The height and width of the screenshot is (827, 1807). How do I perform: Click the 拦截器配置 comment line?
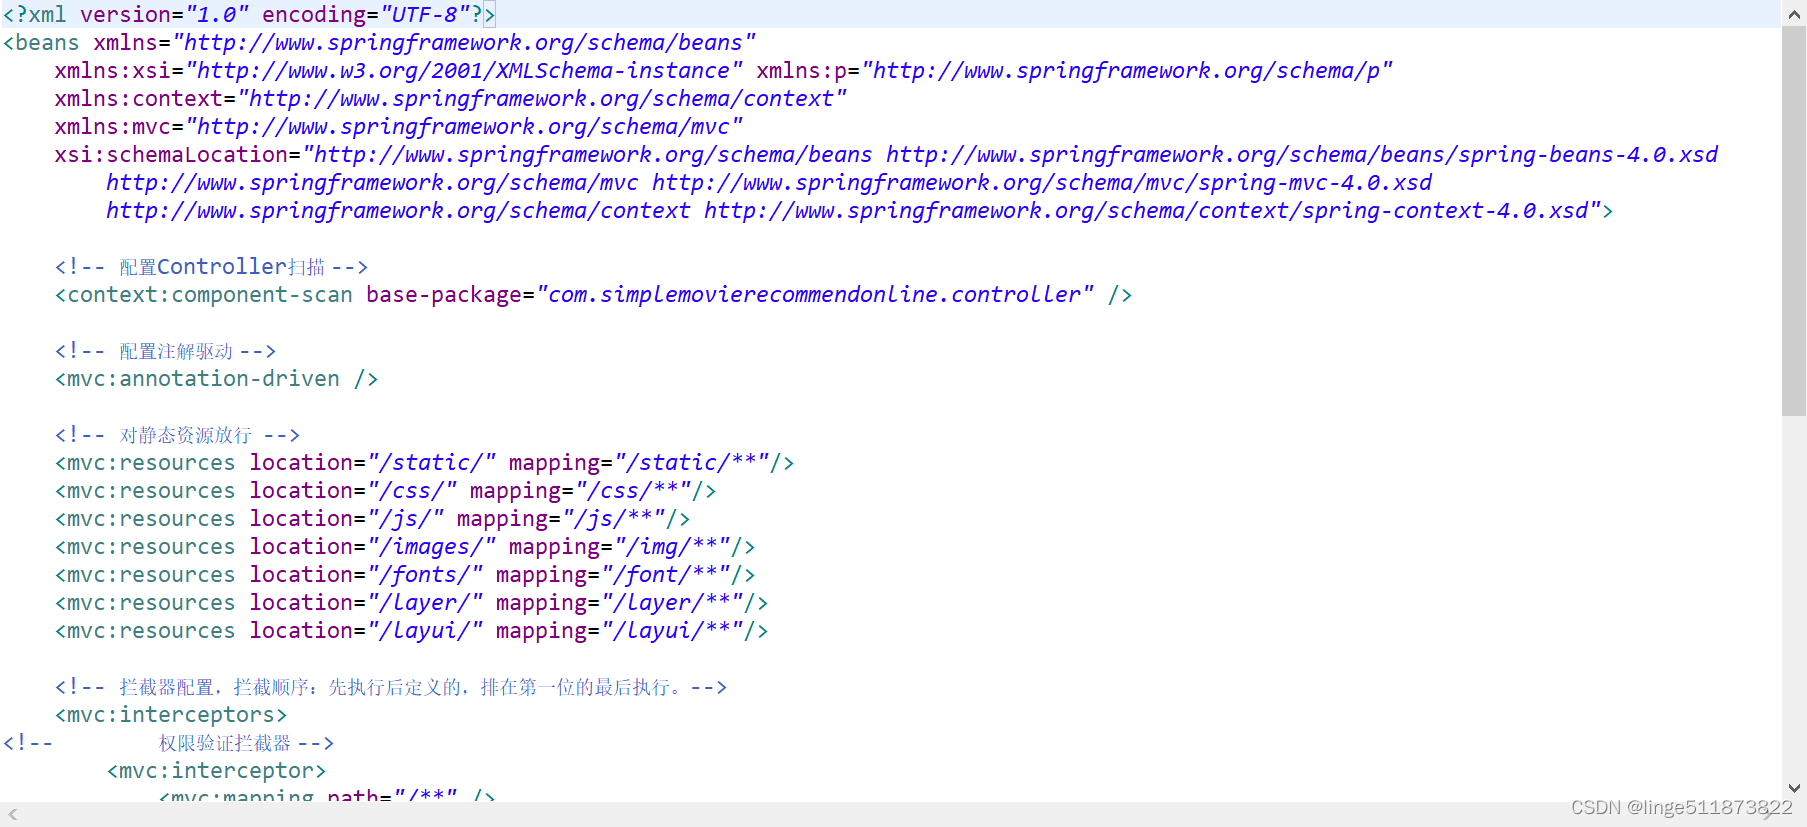391,687
